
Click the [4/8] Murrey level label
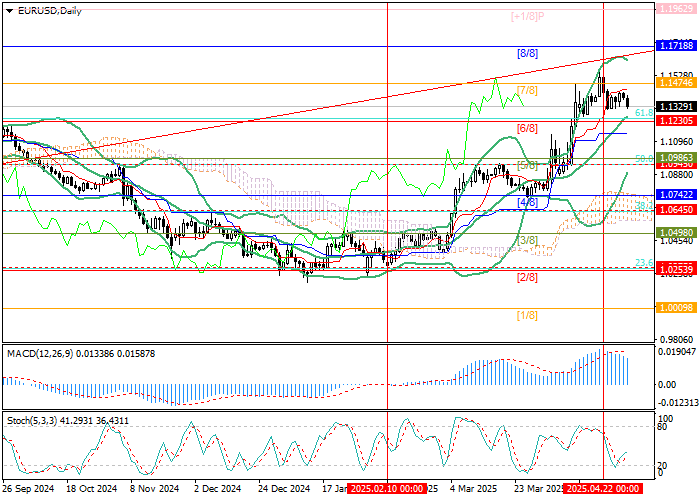click(x=528, y=202)
